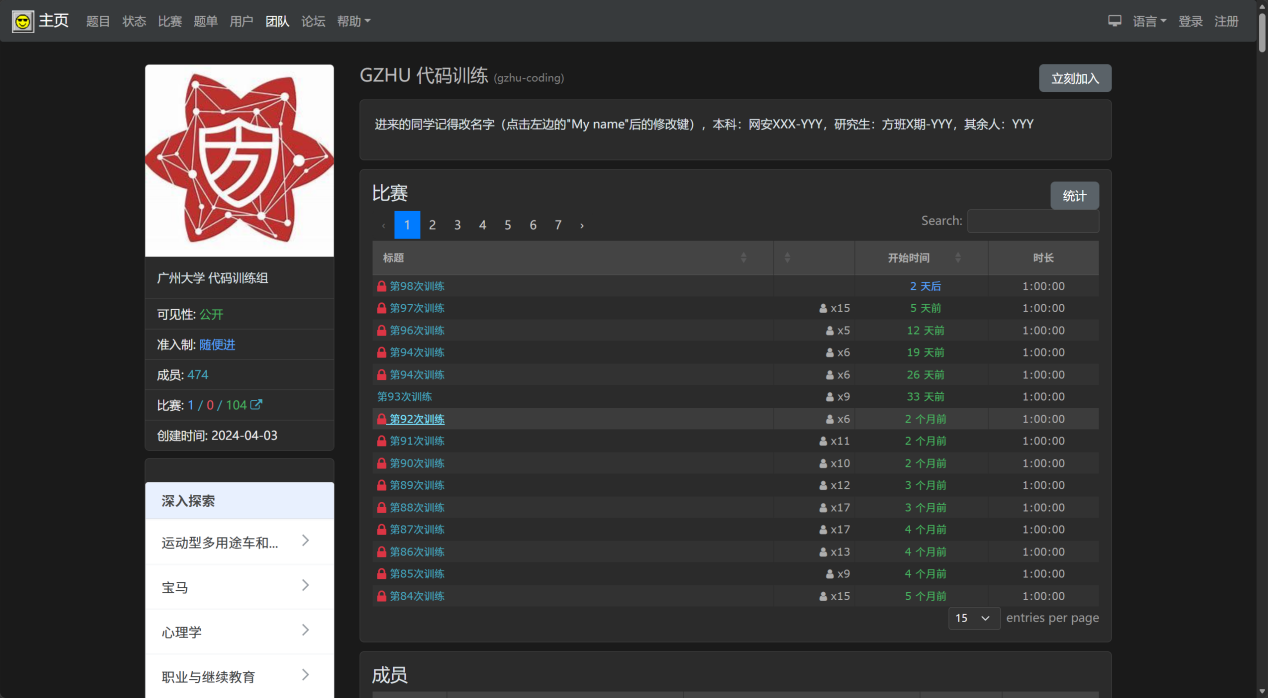This screenshot has width=1268, height=698.
Task: Click participant icon x5 on 第96次训练 row
Action: tap(830, 330)
